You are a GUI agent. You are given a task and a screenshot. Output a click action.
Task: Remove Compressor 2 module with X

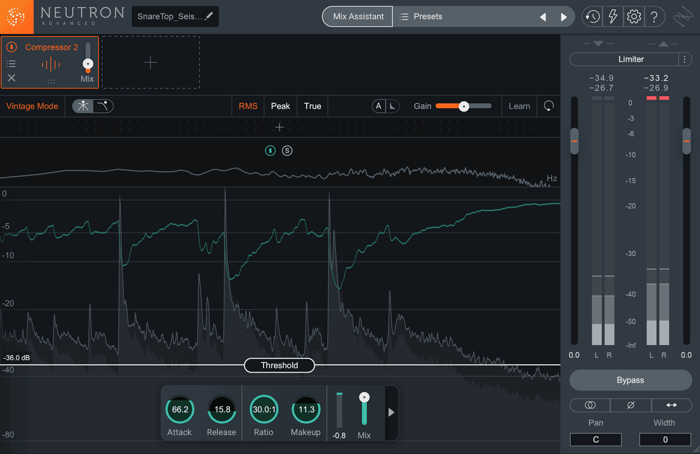tap(12, 78)
